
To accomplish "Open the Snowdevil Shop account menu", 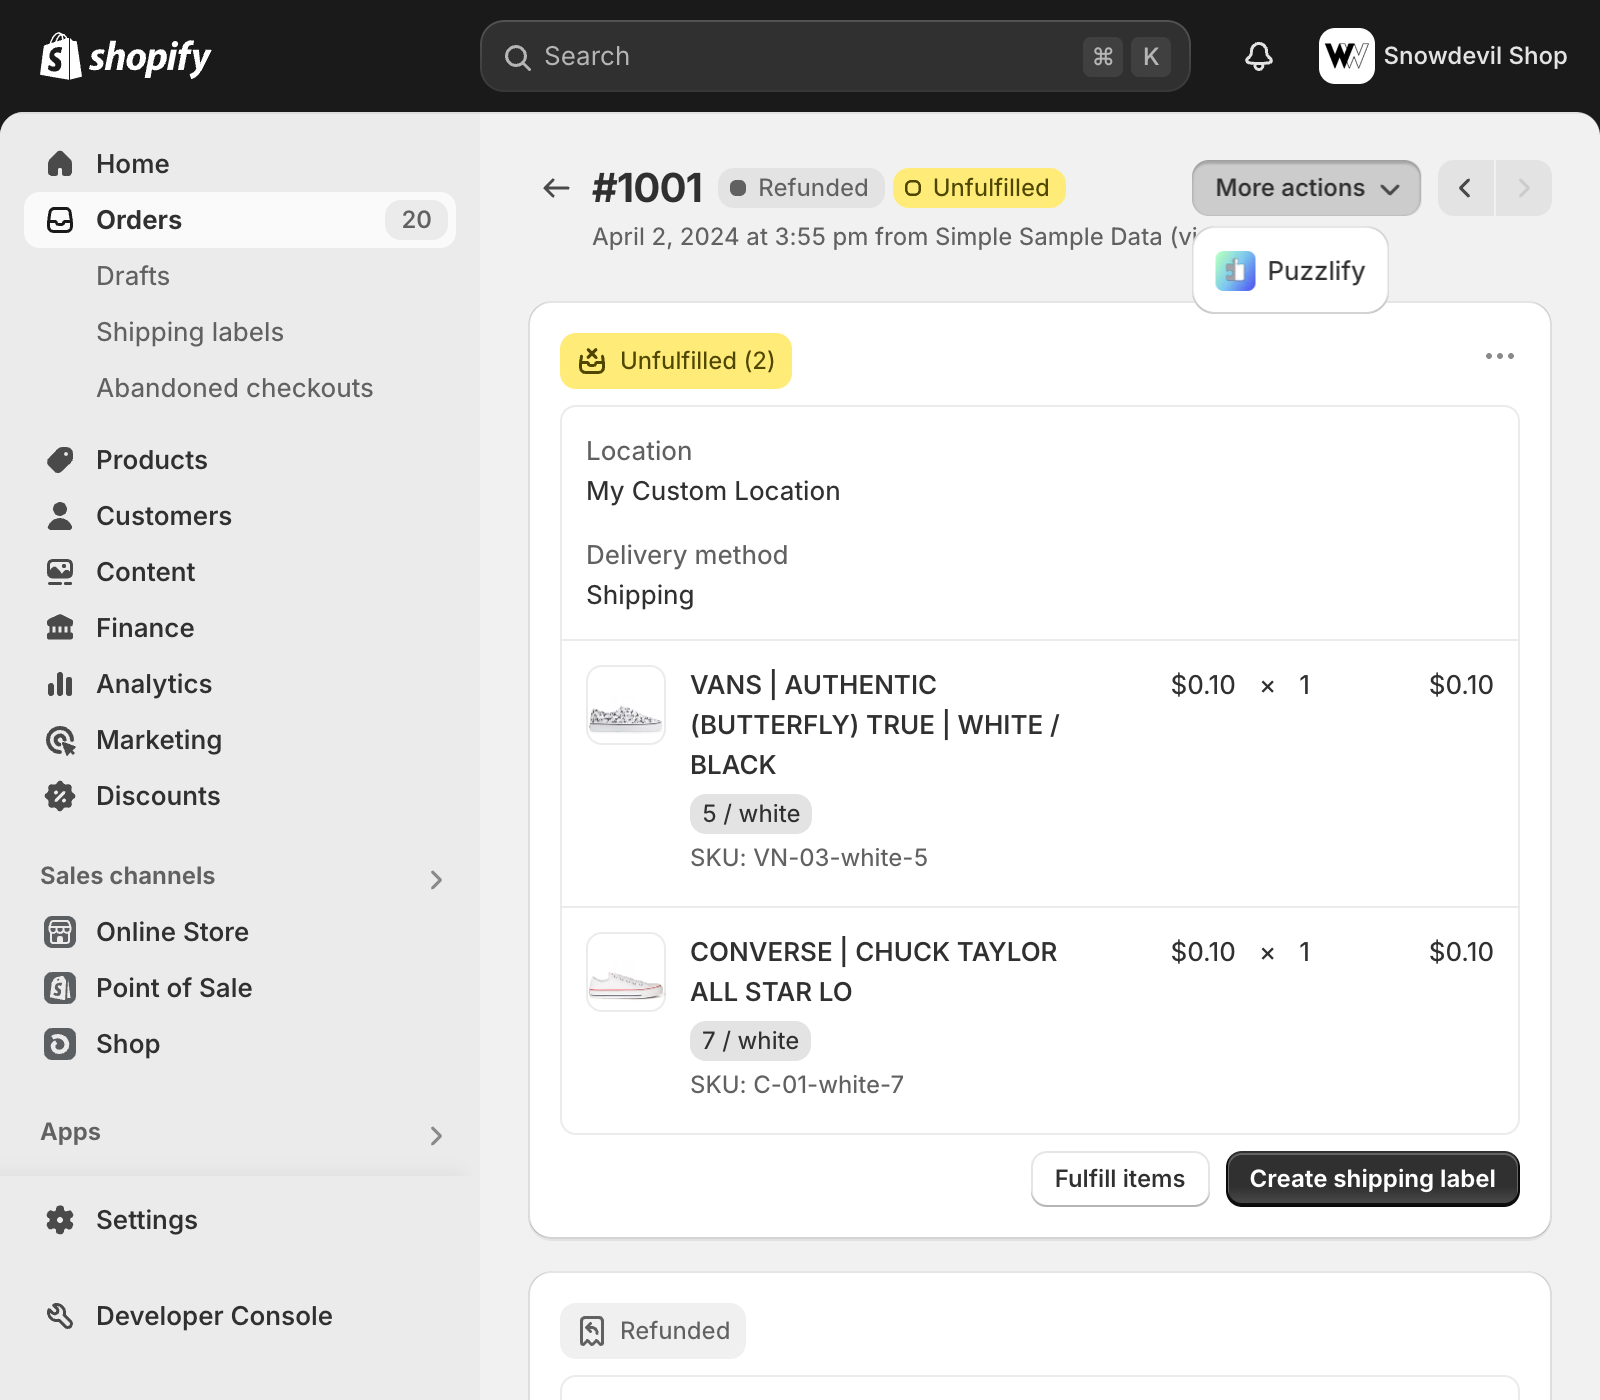I will 1442,56.
